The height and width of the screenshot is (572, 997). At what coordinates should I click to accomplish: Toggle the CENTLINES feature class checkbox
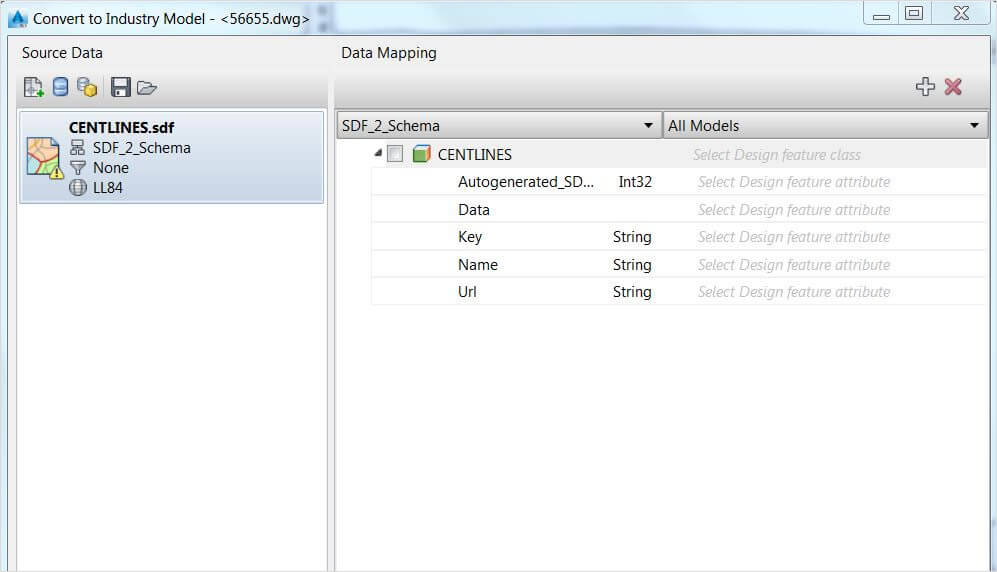pos(395,154)
